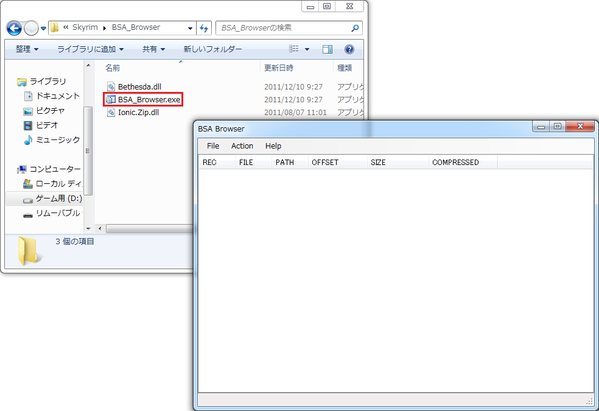Screen dimensions: 599x411
Task: Select ライブラリ in navigation pane
Action: 42,81
